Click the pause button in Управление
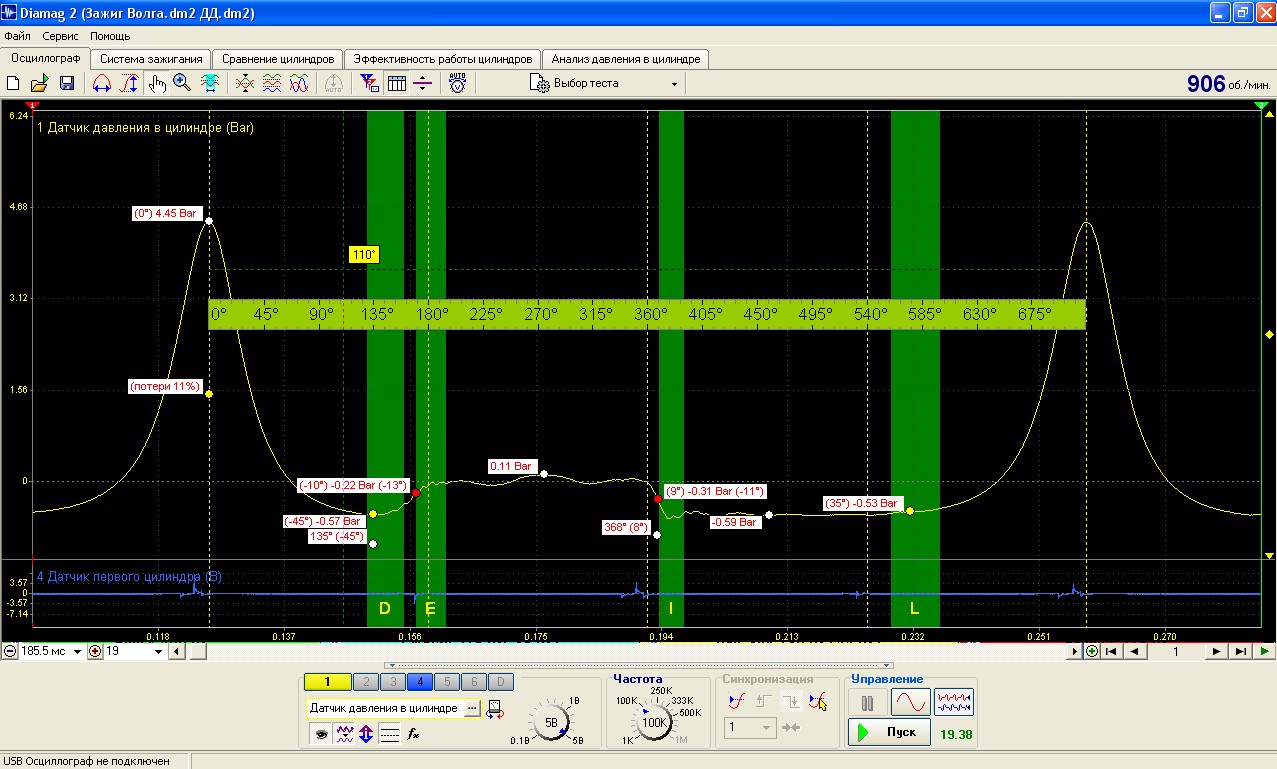The image size is (1277, 769). (x=868, y=702)
